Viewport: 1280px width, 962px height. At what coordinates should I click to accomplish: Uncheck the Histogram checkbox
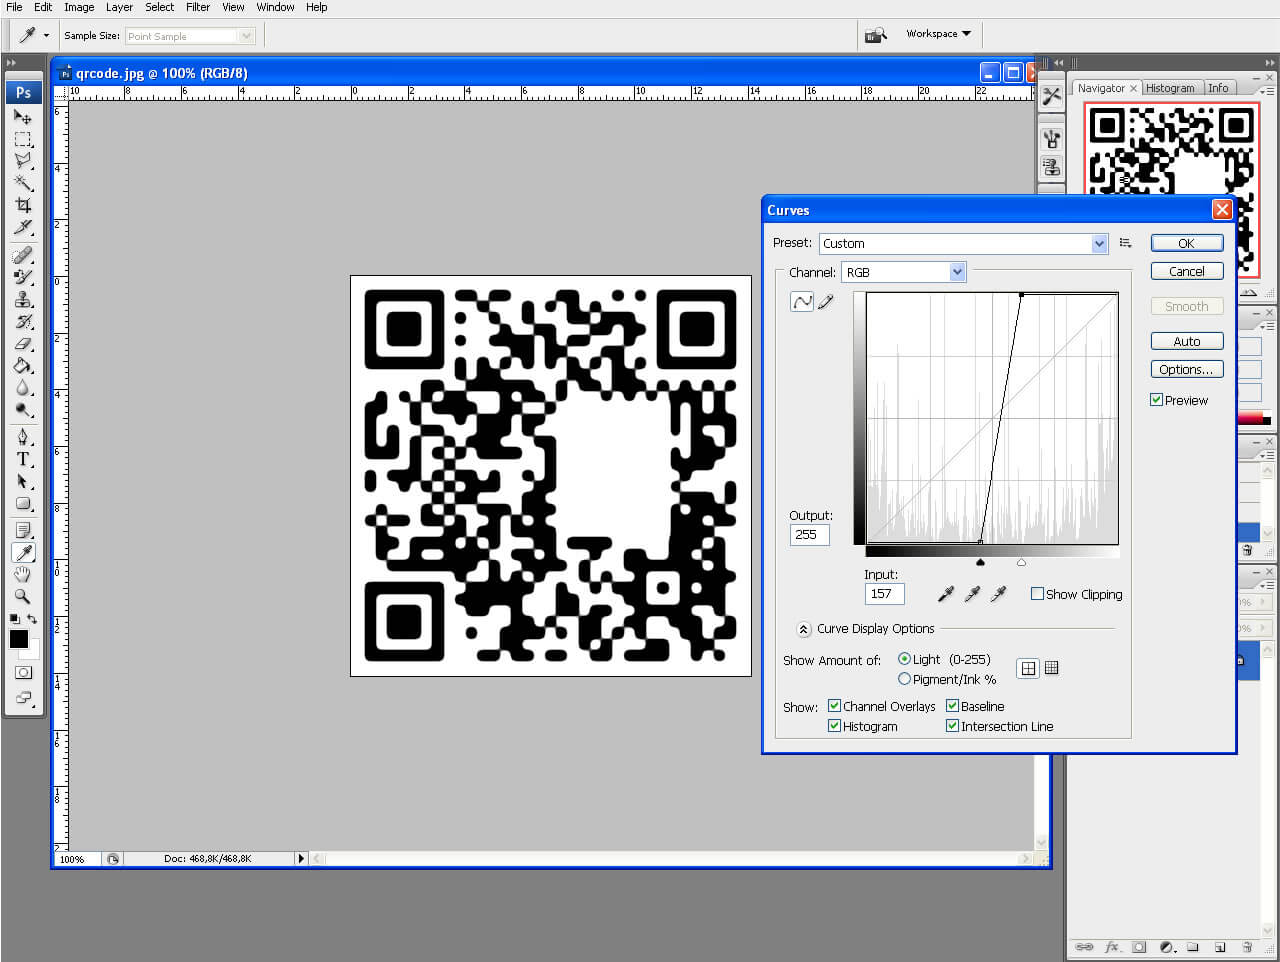pos(834,726)
